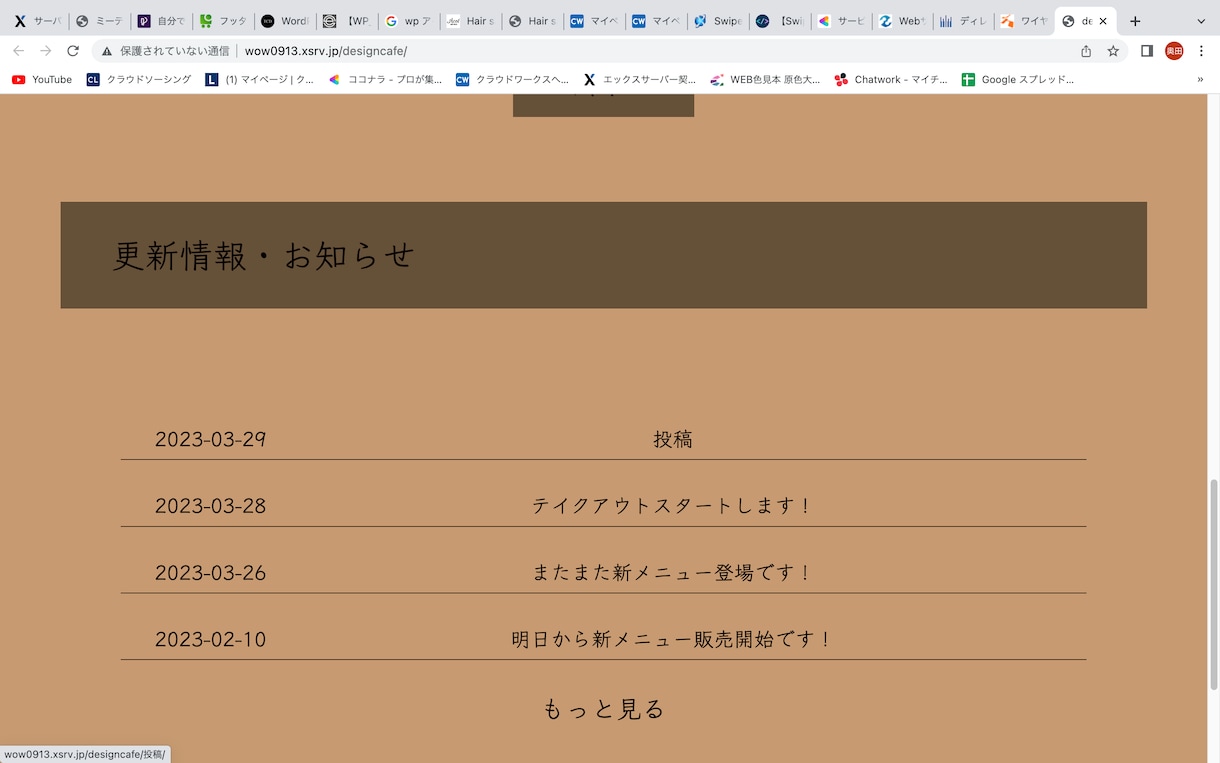Open the WEB色見本 原色大 bookmark
The height and width of the screenshot is (763, 1220).
766,79
